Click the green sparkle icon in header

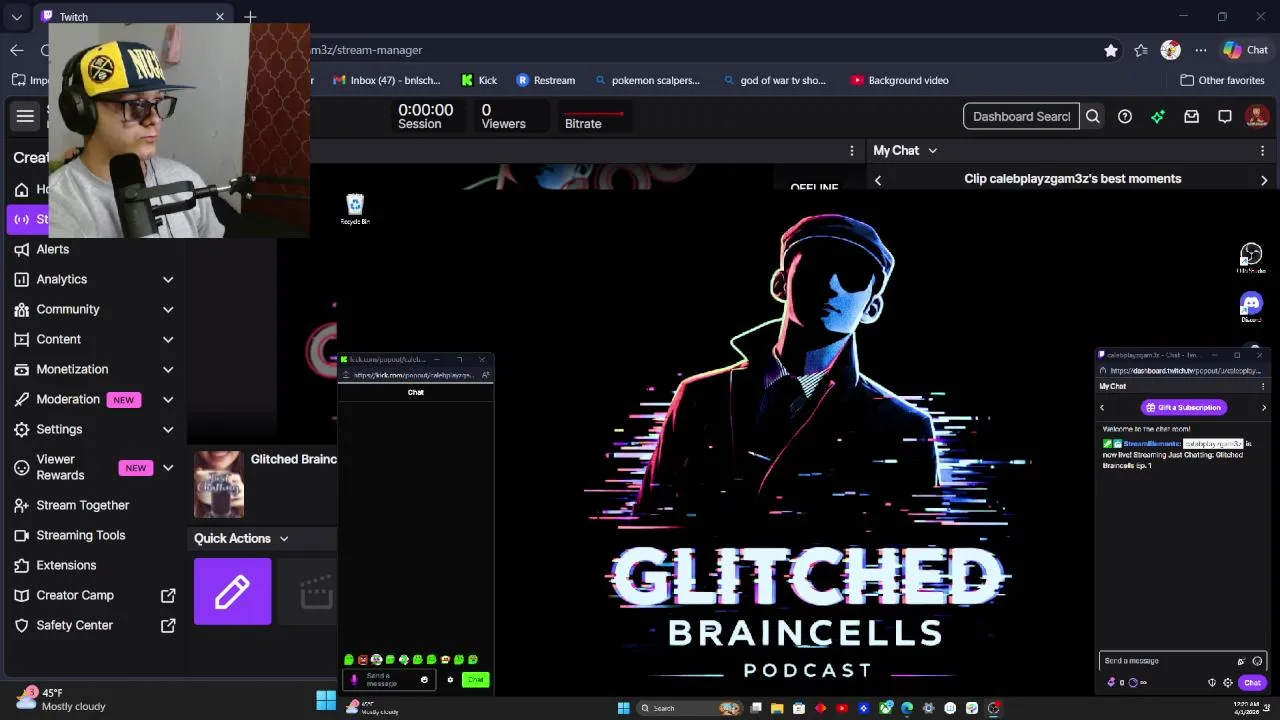coord(1158,116)
